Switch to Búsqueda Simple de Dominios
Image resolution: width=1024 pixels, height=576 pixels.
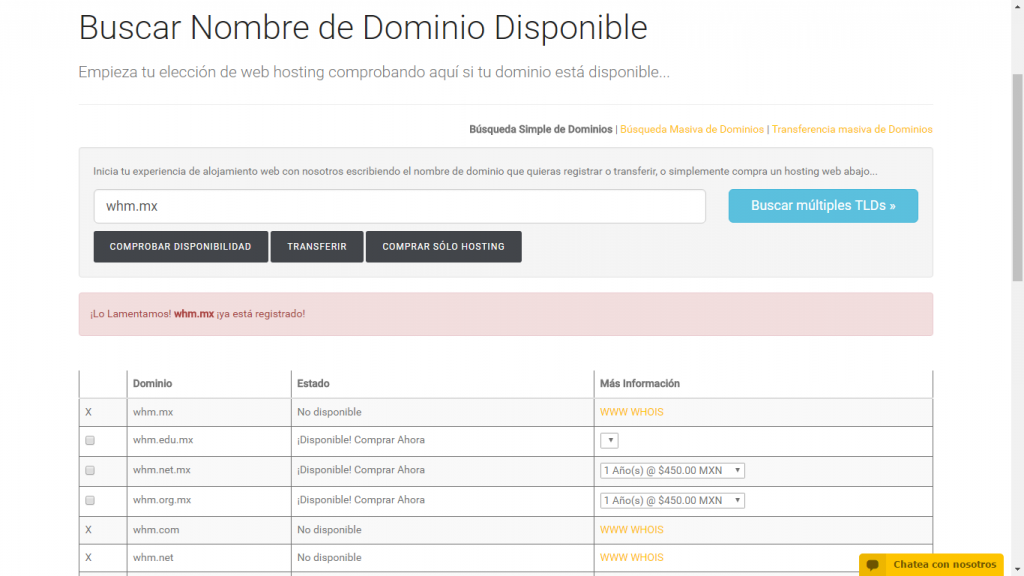coord(540,129)
